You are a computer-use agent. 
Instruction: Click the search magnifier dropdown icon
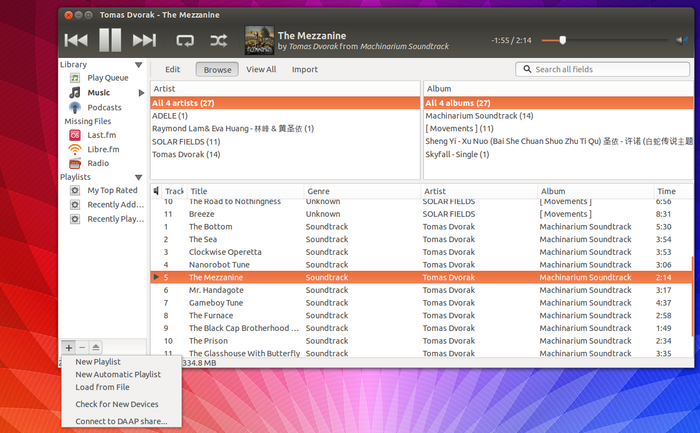(526, 69)
